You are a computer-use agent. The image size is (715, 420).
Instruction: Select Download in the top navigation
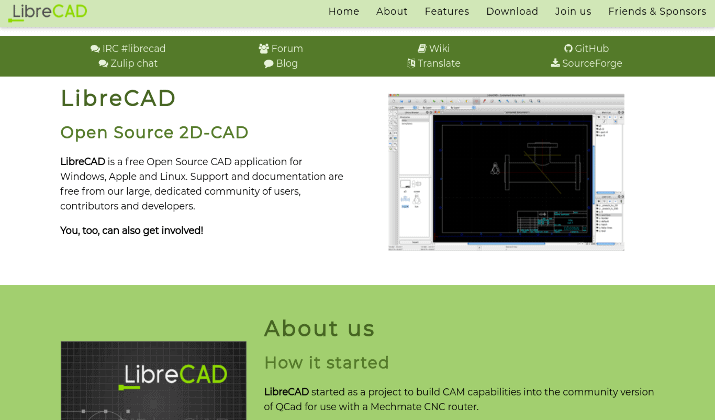click(511, 12)
